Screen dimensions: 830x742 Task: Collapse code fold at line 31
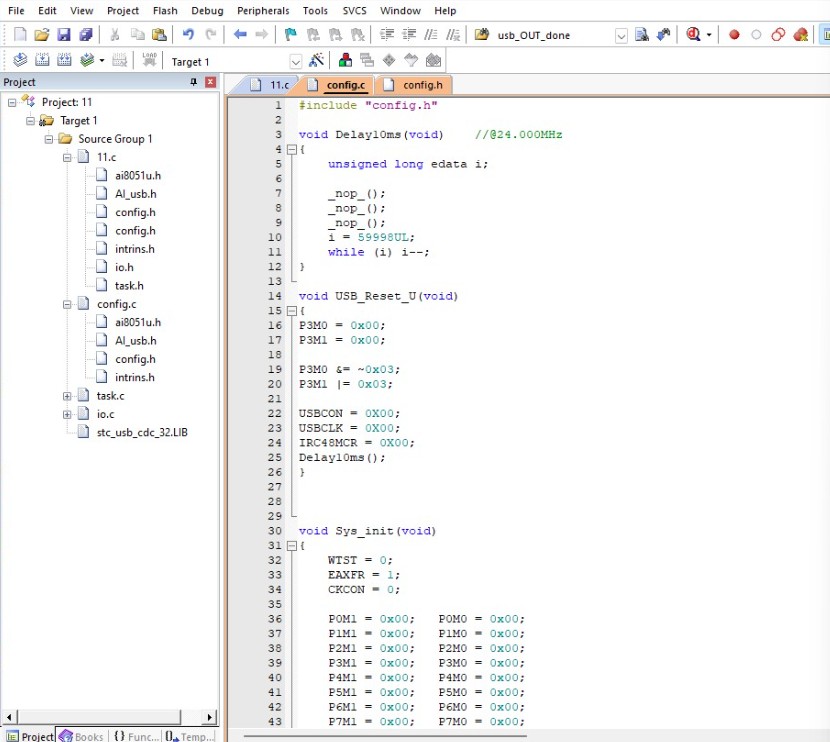291,546
